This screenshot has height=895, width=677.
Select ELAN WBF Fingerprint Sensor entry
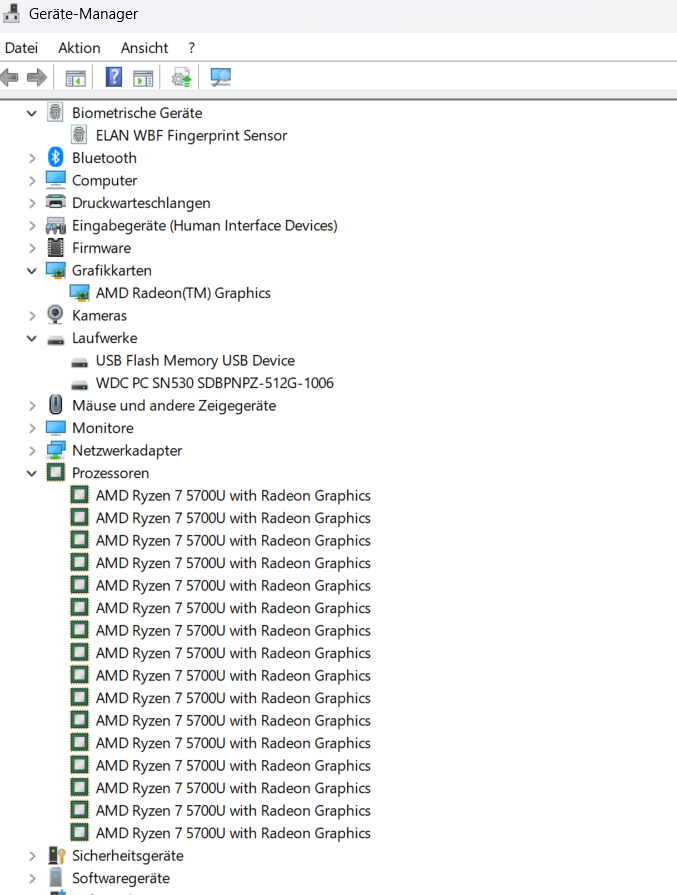[x=191, y=135]
